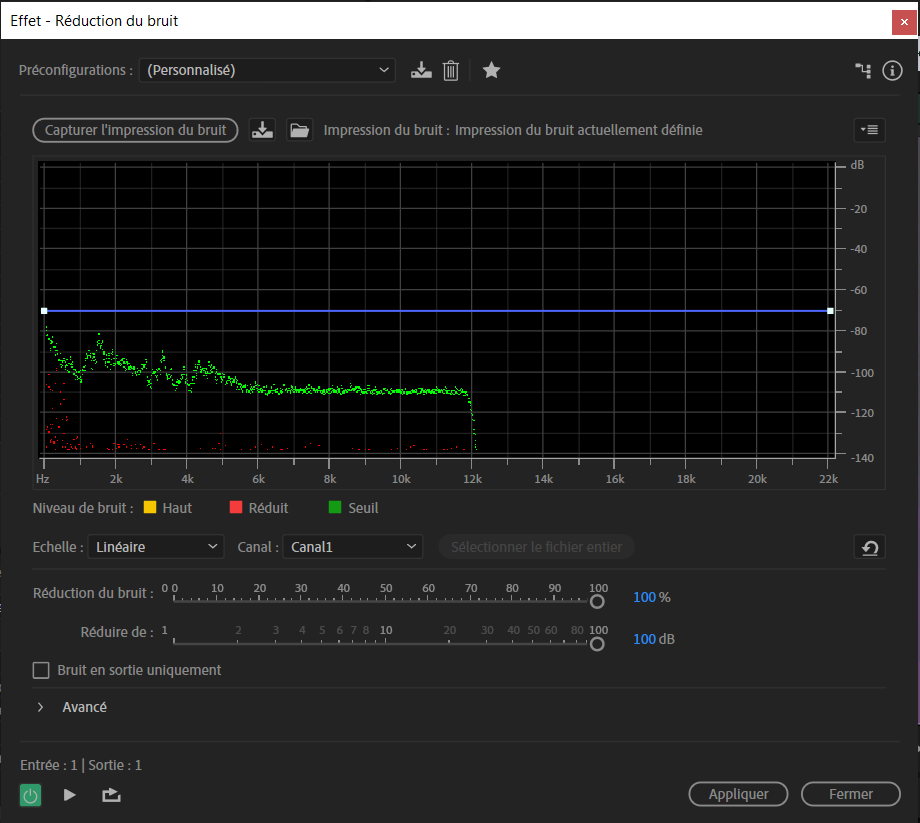
Task: Toggle loop playback mode
Action: (110, 795)
